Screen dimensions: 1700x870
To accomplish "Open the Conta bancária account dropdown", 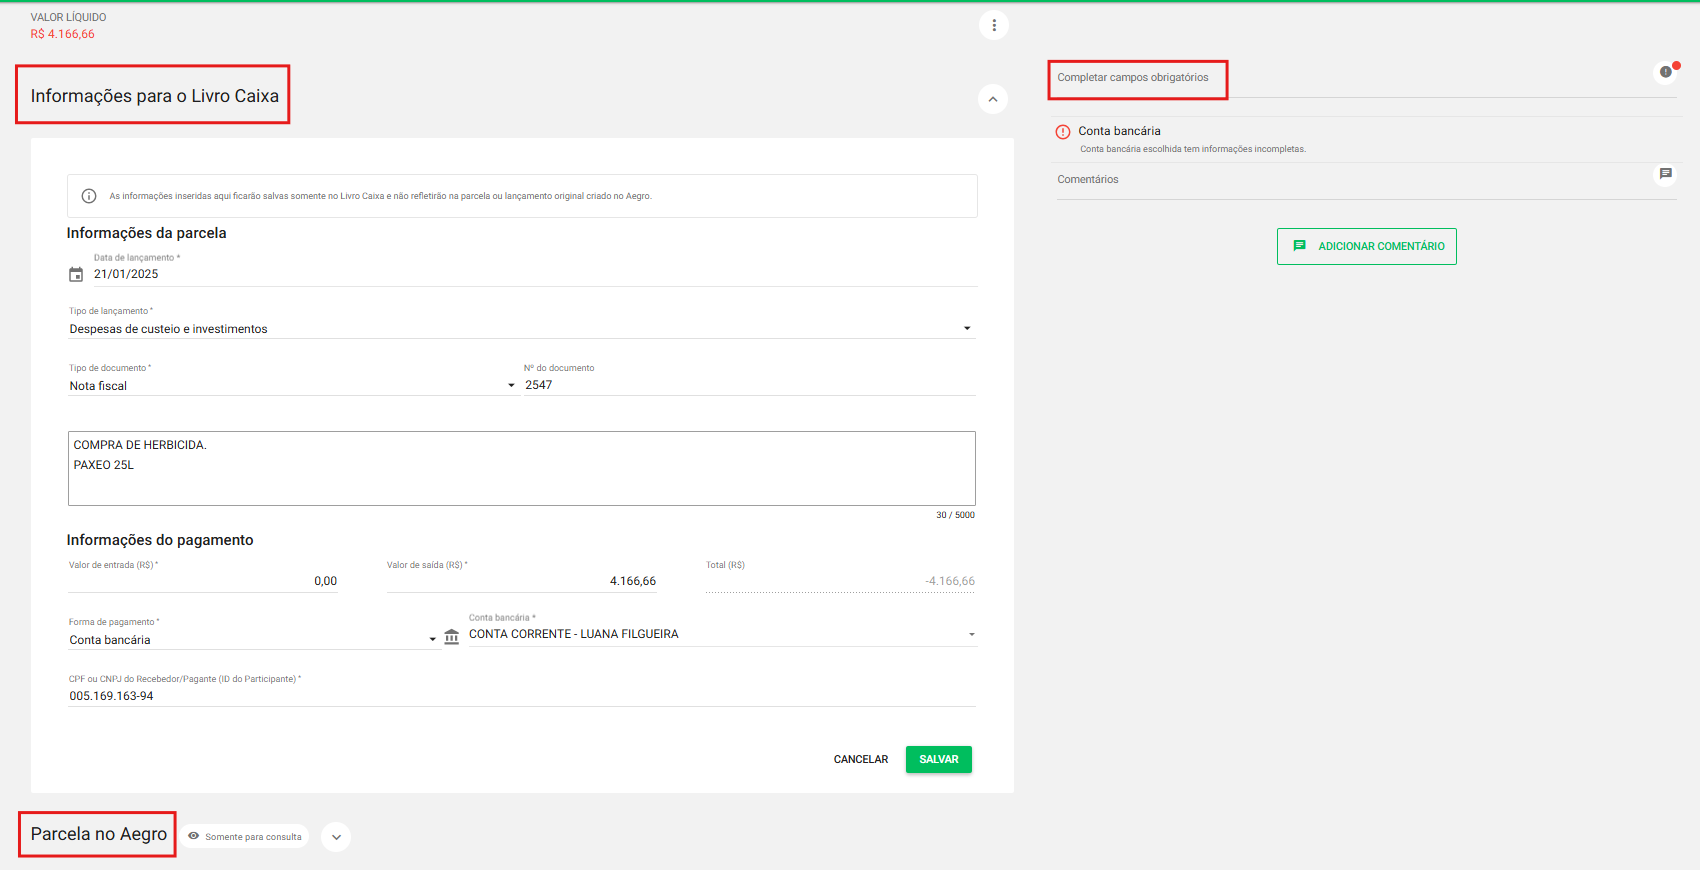I will click(x=971, y=635).
